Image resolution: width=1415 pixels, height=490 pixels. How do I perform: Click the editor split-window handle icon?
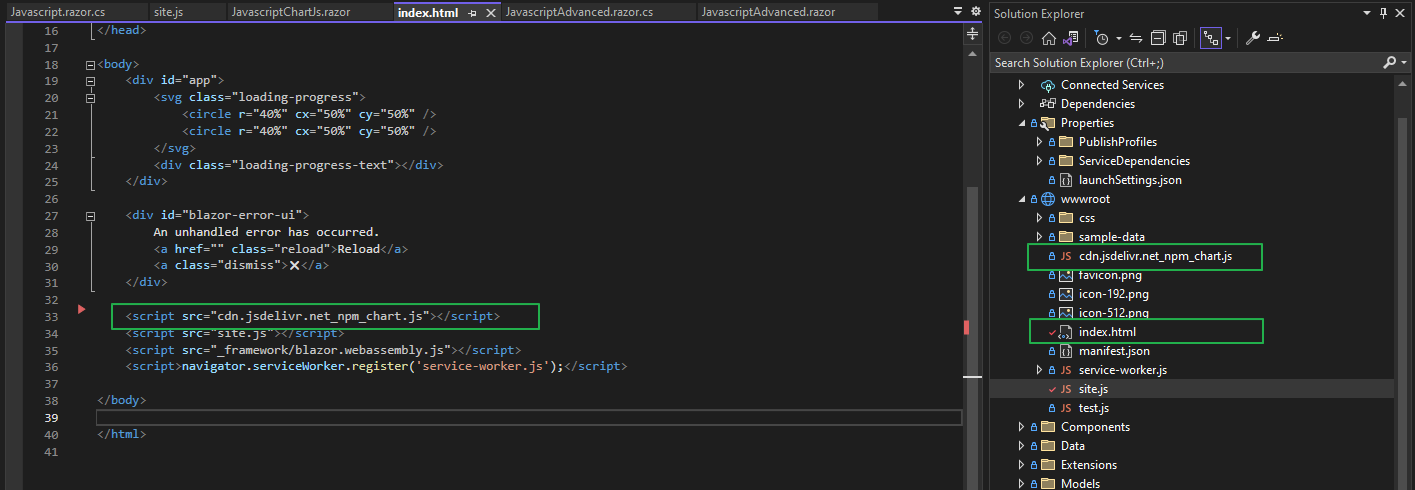[971, 33]
